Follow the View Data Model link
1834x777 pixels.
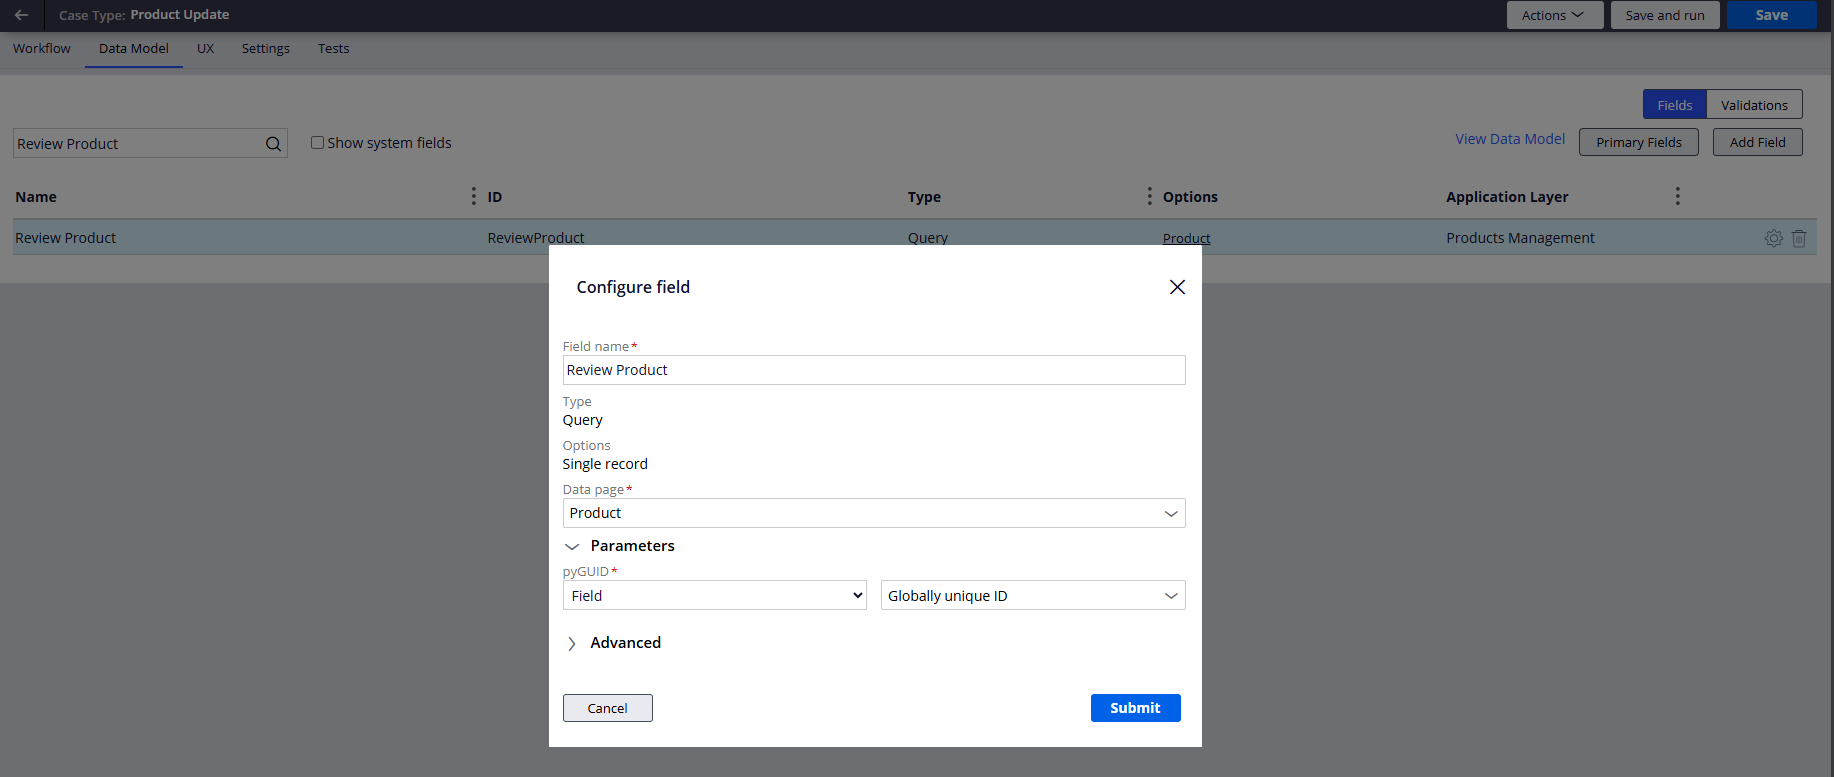point(1510,139)
